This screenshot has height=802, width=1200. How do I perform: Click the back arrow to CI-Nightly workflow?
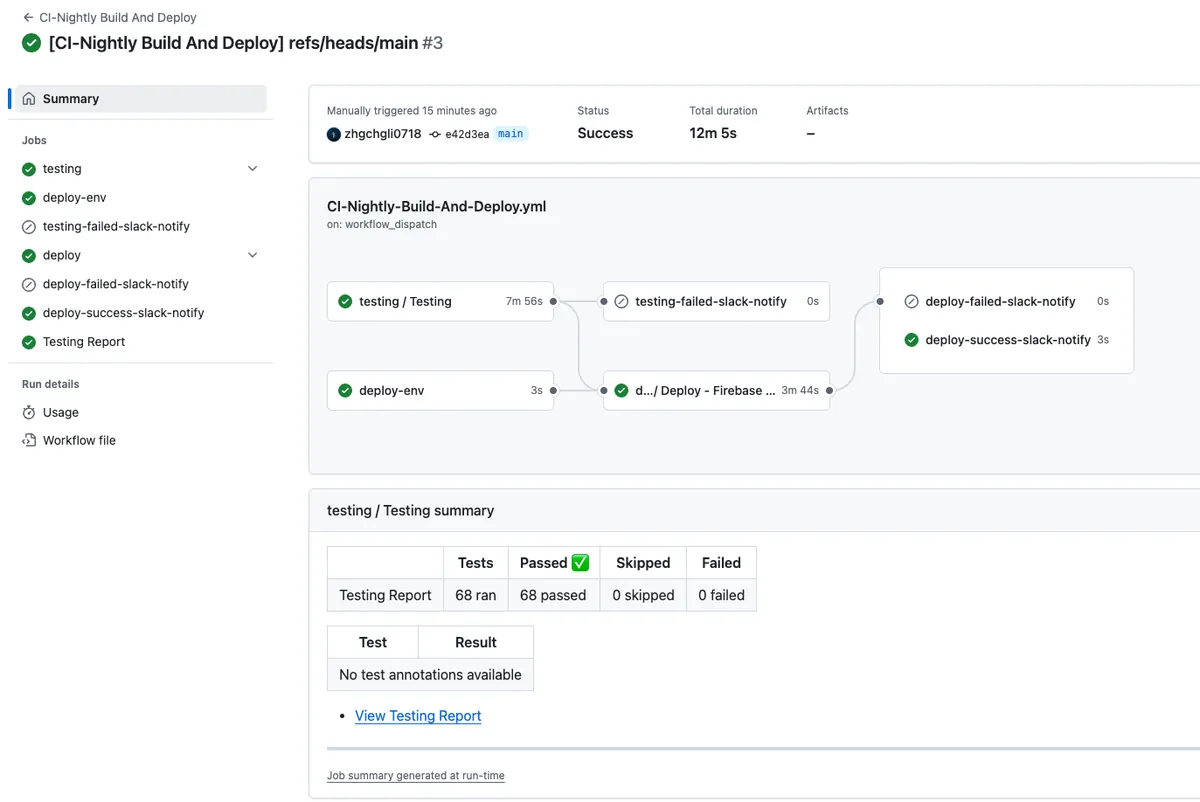(x=28, y=17)
